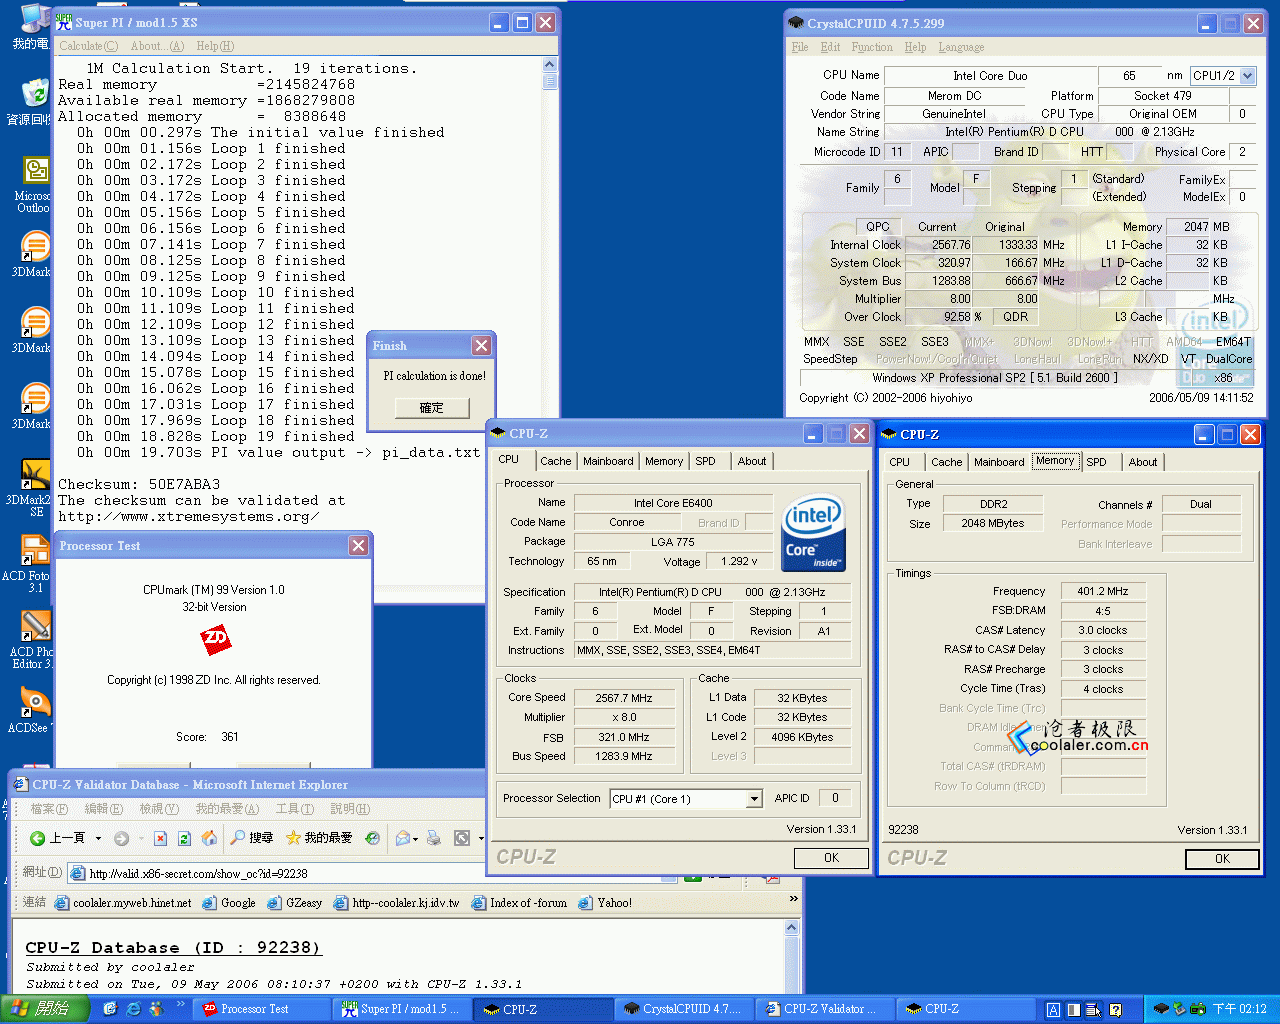The image size is (1280, 1024).
Task: Open the ACD FotoCanvas 3.1 desktop icon
Action: [x=33, y=563]
